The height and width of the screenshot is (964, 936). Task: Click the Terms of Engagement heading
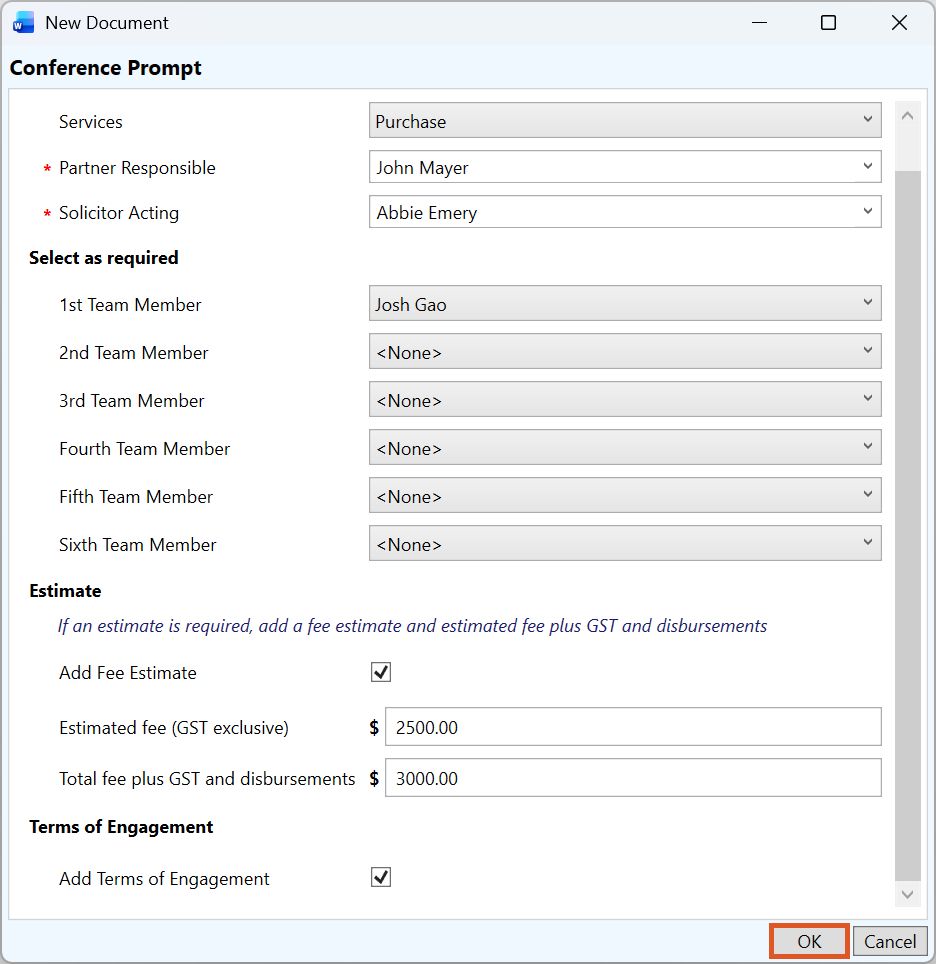121,827
